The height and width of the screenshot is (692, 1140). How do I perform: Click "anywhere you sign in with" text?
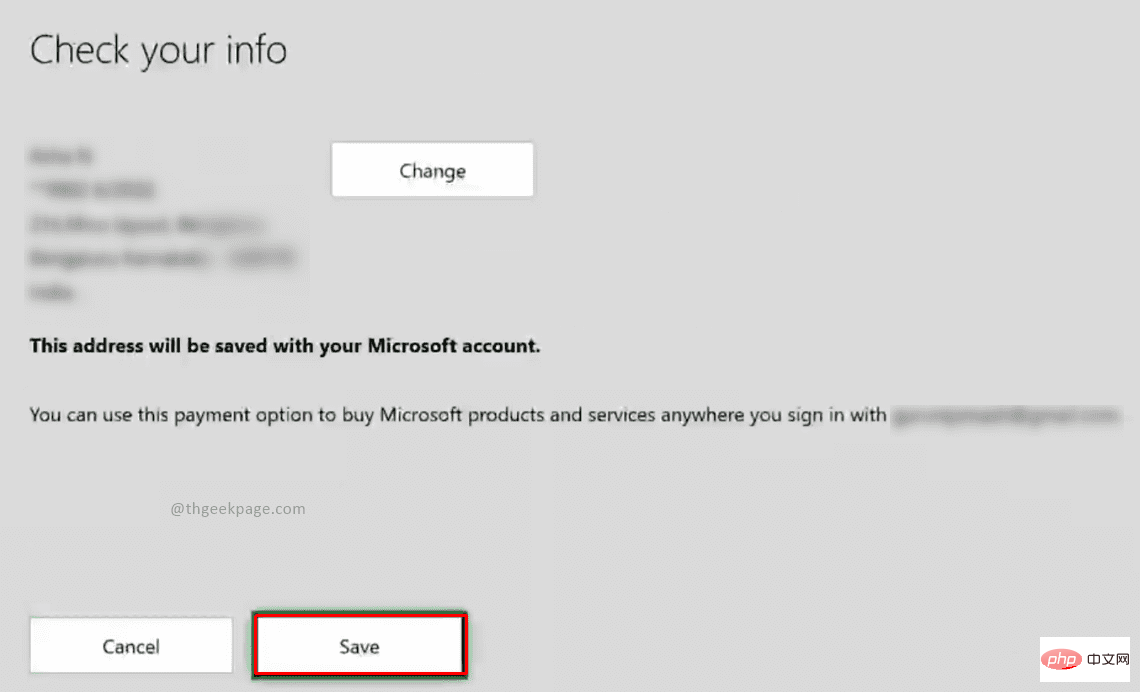point(771,414)
